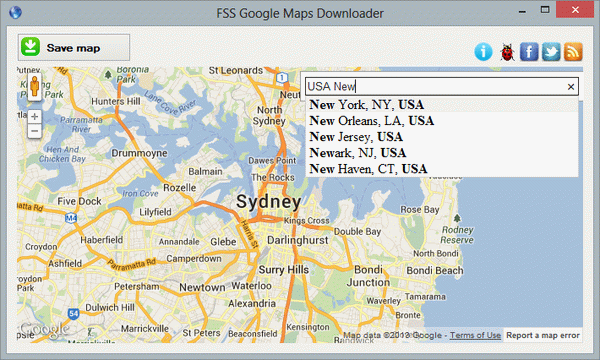
Task: Select suggestion New Jersey, USA
Action: click(442, 137)
